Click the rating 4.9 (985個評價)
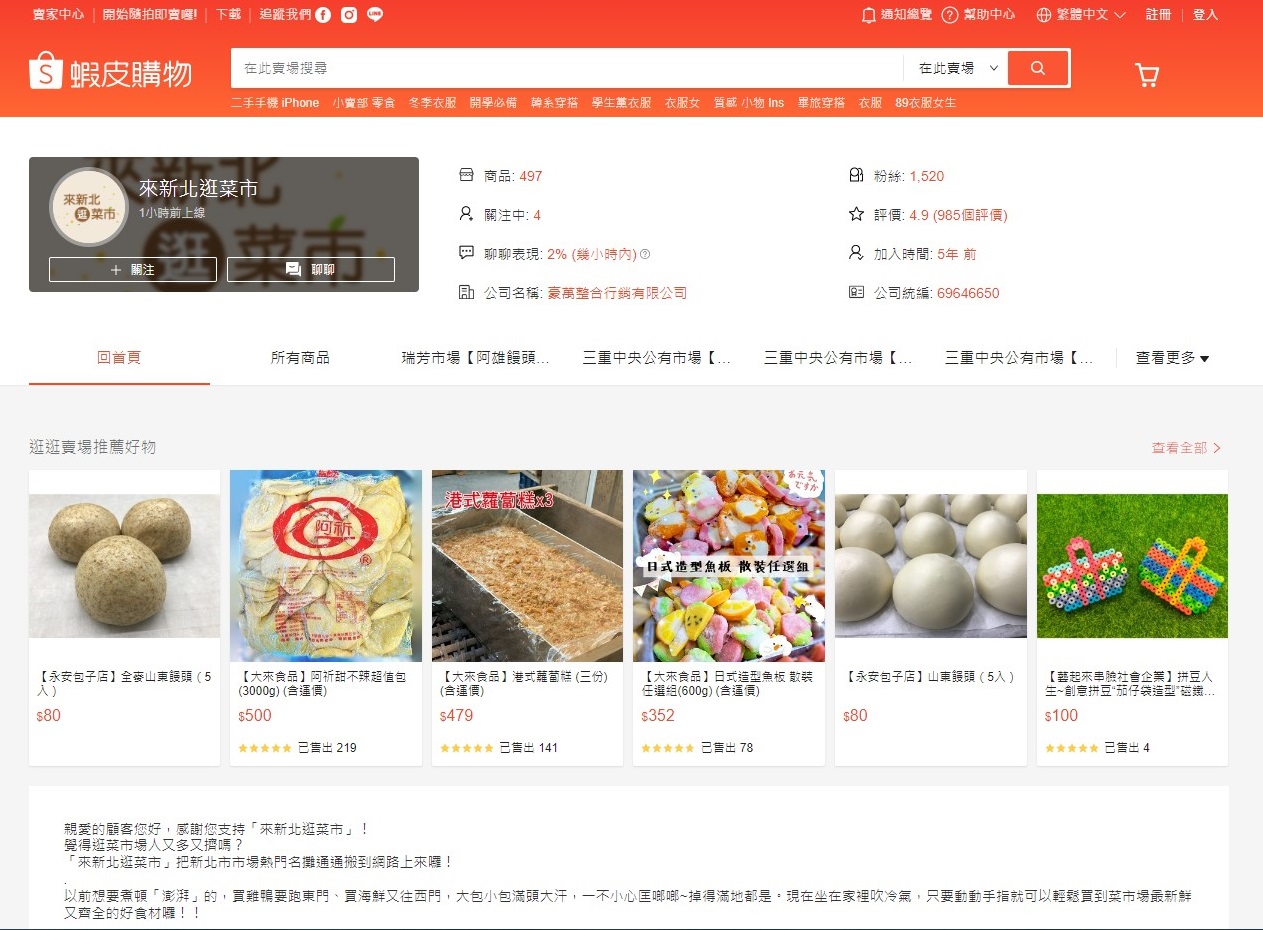 click(x=958, y=215)
